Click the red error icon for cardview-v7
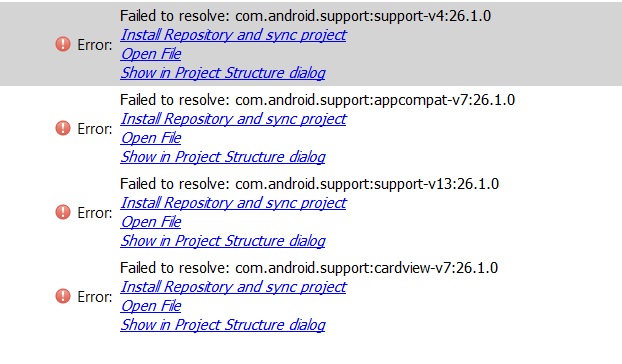This screenshot has width=622, height=364. click(63, 296)
